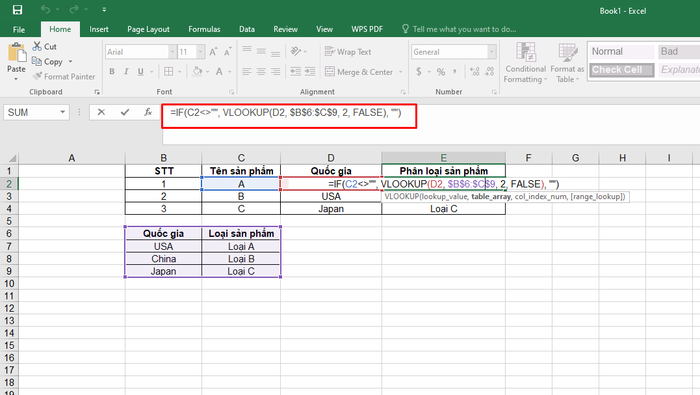Expand the Font Color dropdown arrow
The image size is (700, 395).
230,71
